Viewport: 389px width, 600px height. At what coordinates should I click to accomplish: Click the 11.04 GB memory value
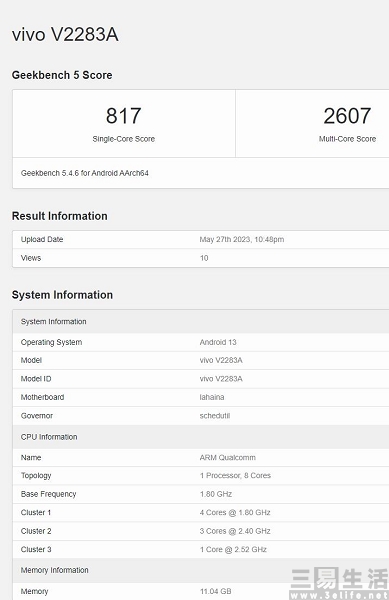pos(215,592)
